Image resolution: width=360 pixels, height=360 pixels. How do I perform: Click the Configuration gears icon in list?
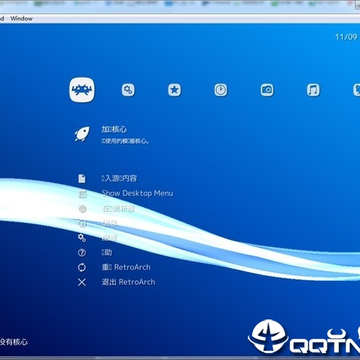[x=82, y=238]
